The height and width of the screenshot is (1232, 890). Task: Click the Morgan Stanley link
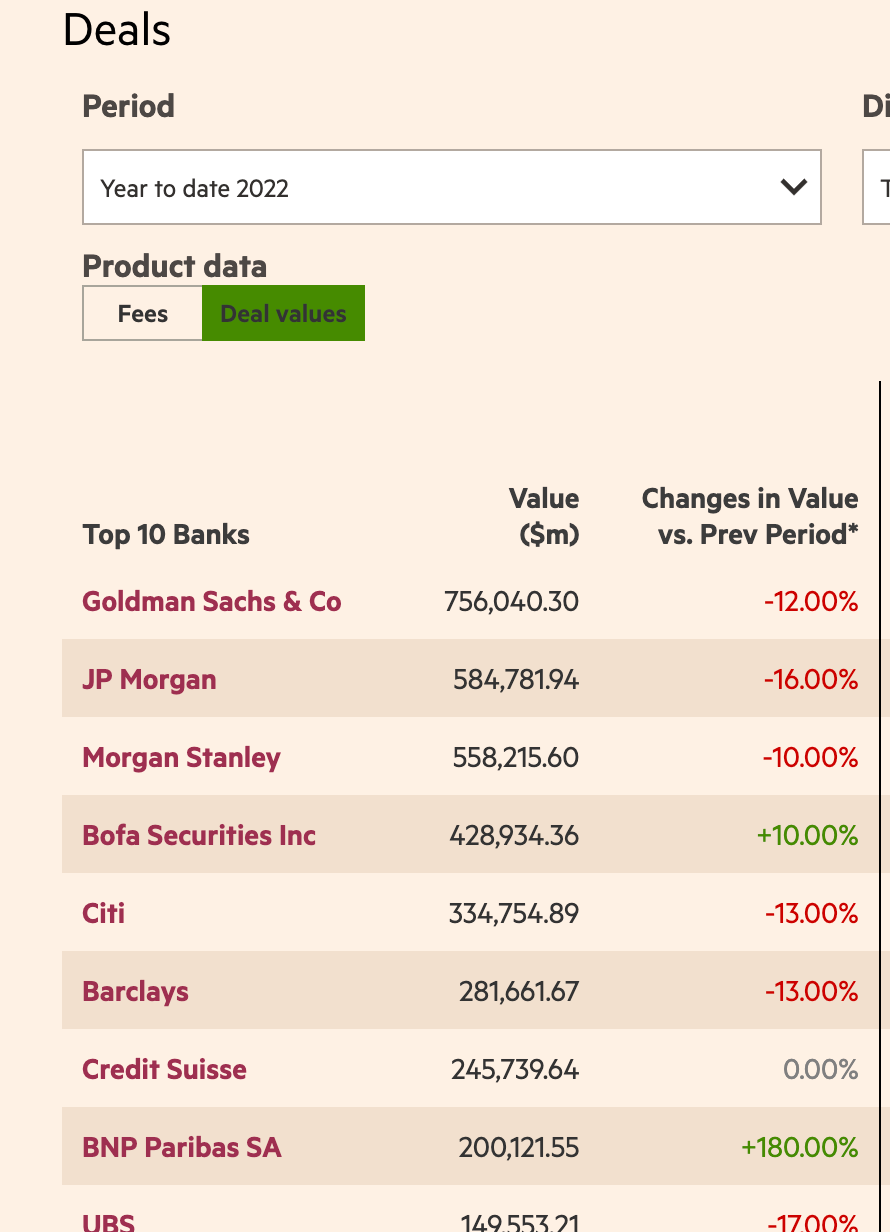click(181, 758)
